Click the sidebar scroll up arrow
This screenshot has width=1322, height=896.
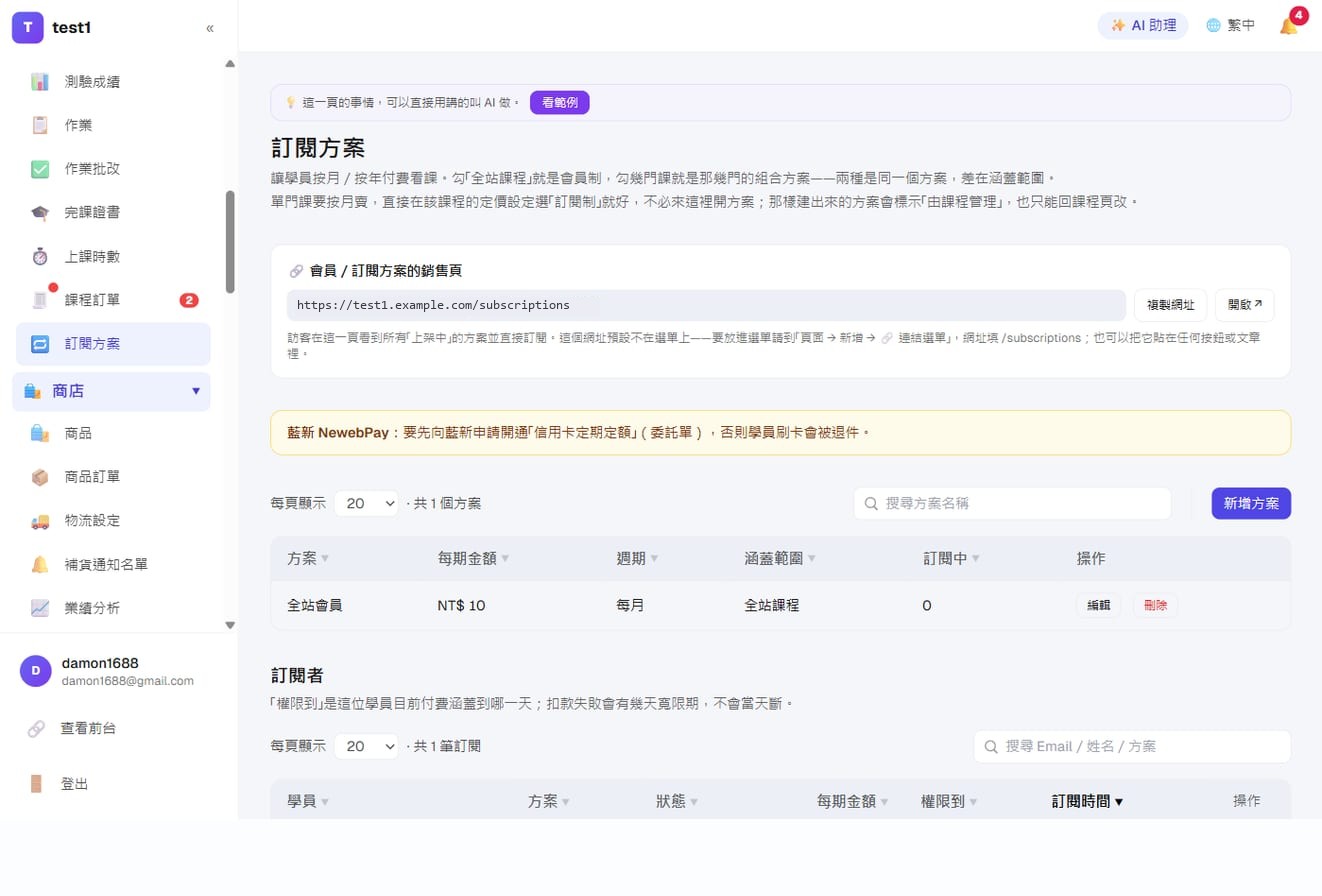click(230, 64)
